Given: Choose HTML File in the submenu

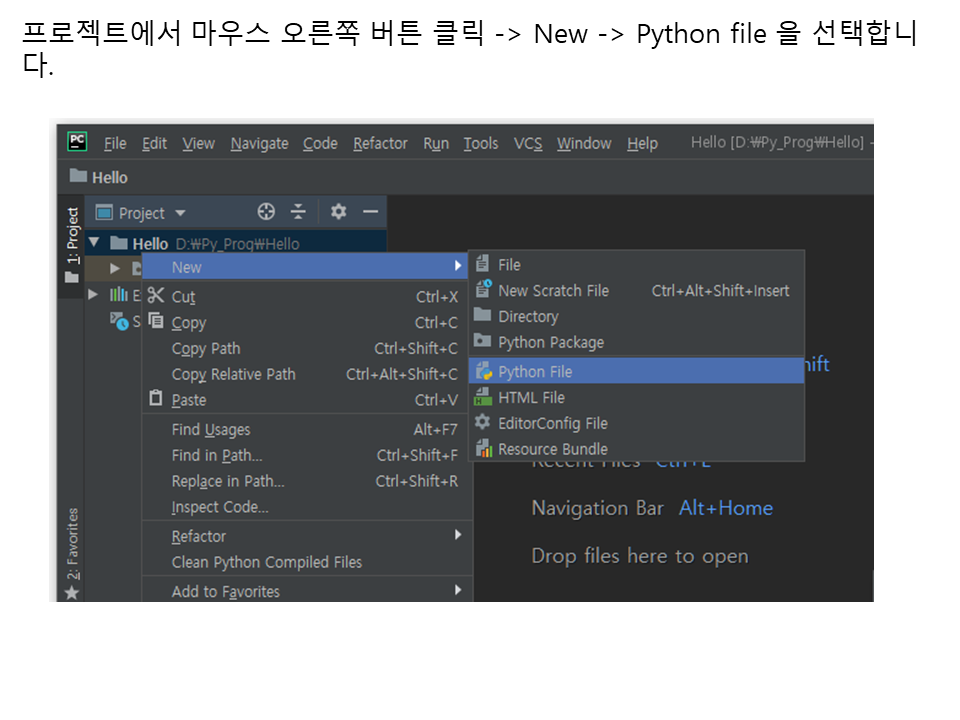Looking at the screenshot, I should (531, 397).
